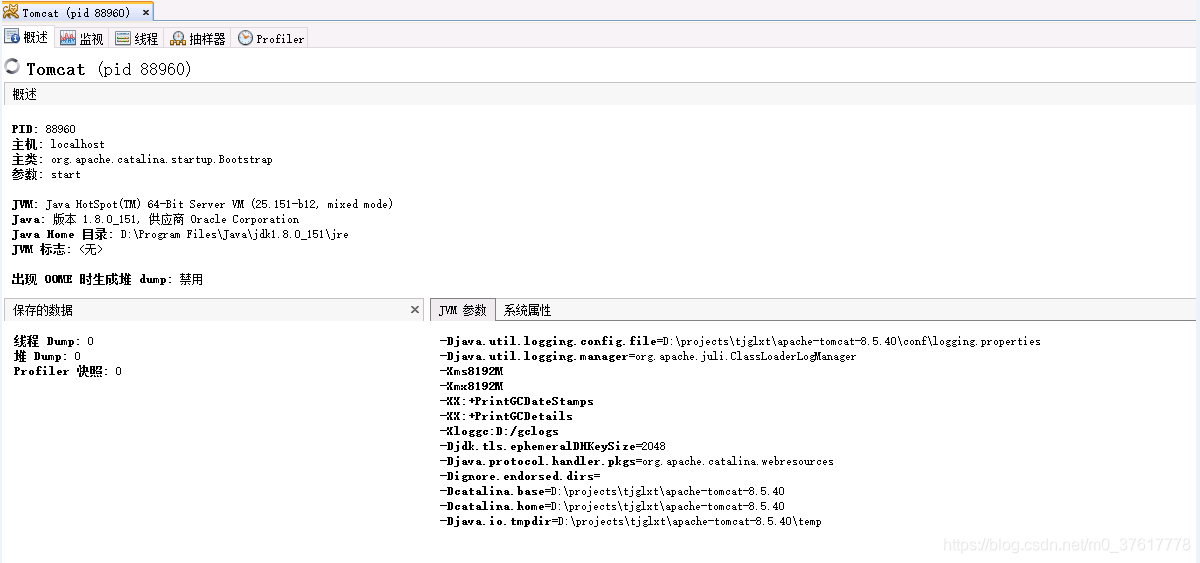Viewport: 1200px width, 563px height.
Task: Close the Tomcat (pid 88960) tab
Action: coord(145,13)
